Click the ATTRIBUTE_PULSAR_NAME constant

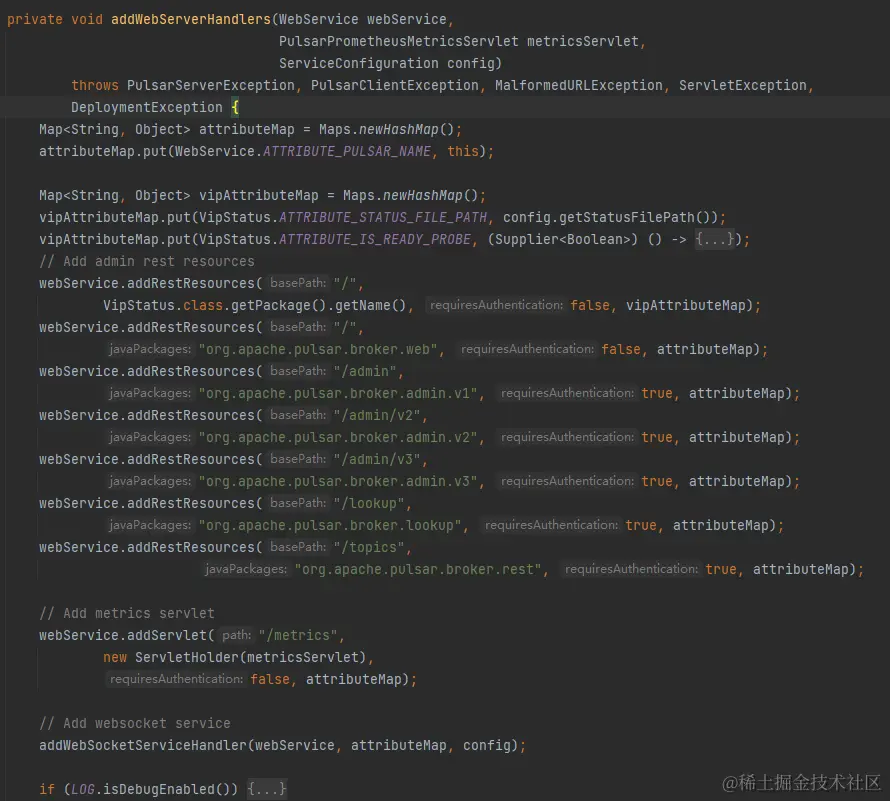(346, 152)
